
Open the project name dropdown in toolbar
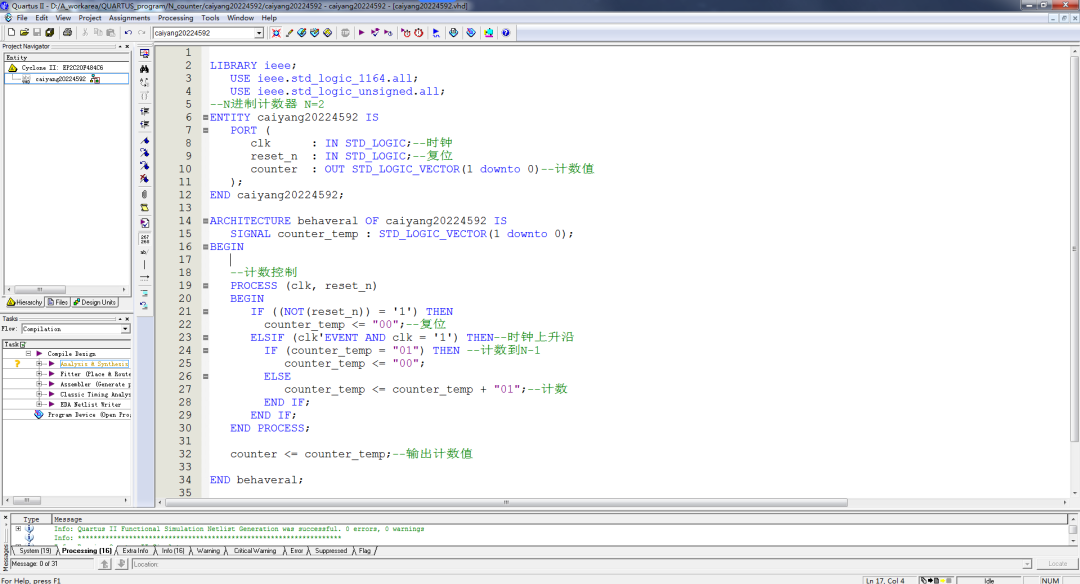(258, 33)
